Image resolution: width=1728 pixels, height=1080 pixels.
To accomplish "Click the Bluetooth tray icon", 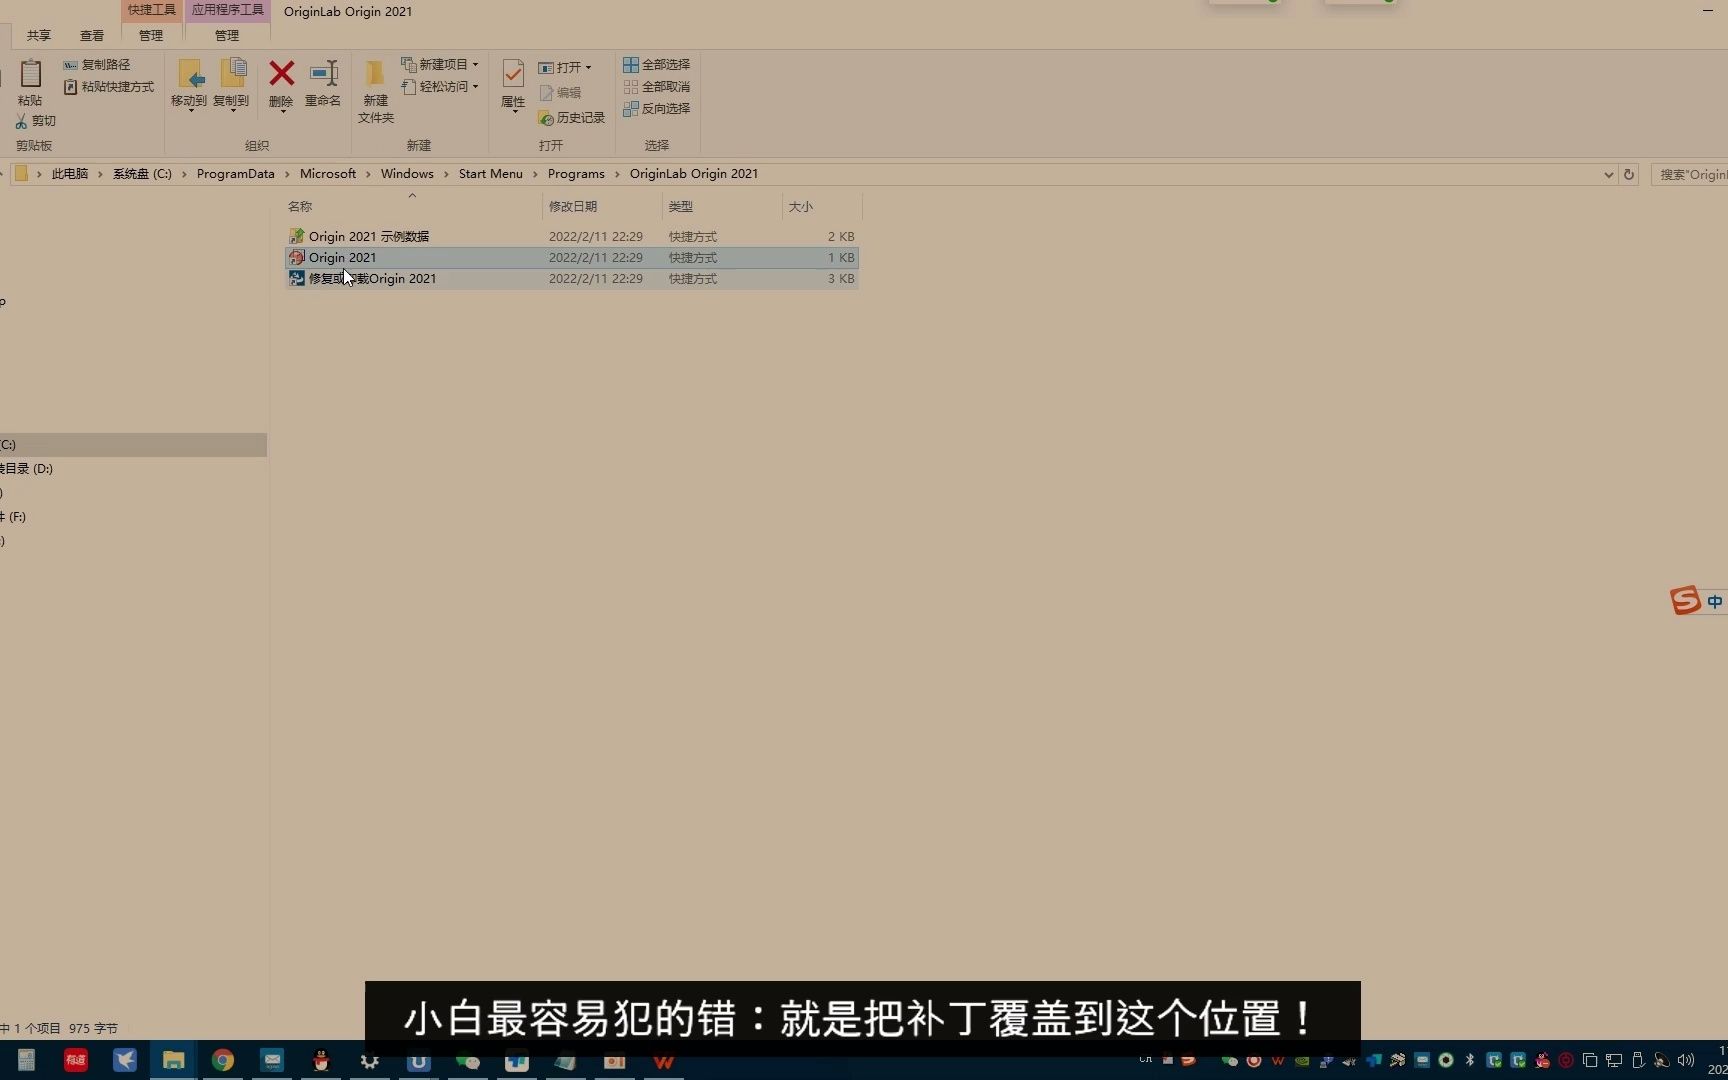I will click(1470, 1060).
